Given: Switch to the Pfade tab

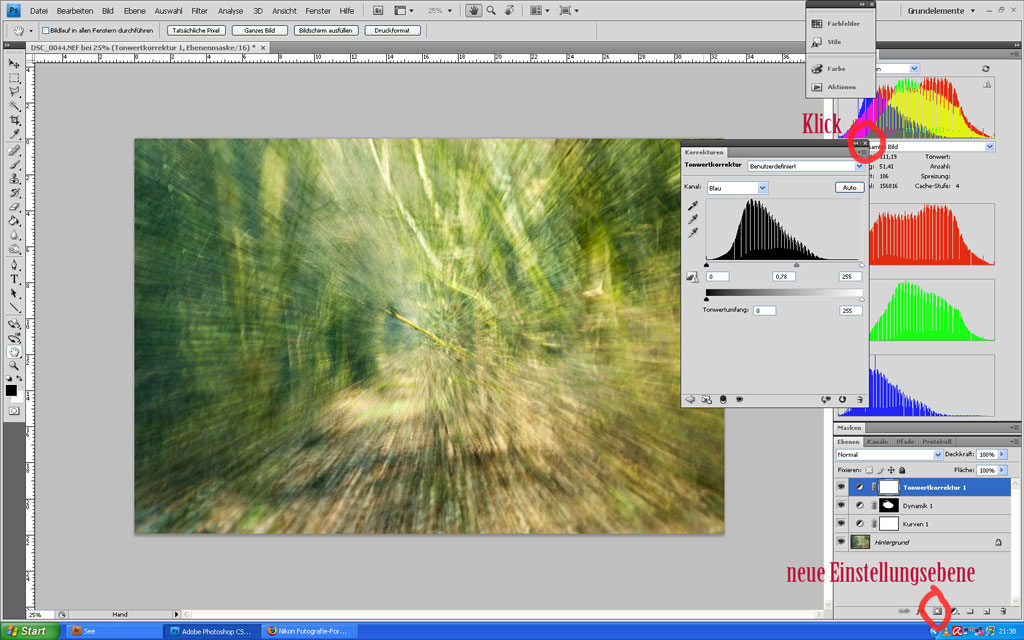Looking at the screenshot, I should click(x=905, y=442).
